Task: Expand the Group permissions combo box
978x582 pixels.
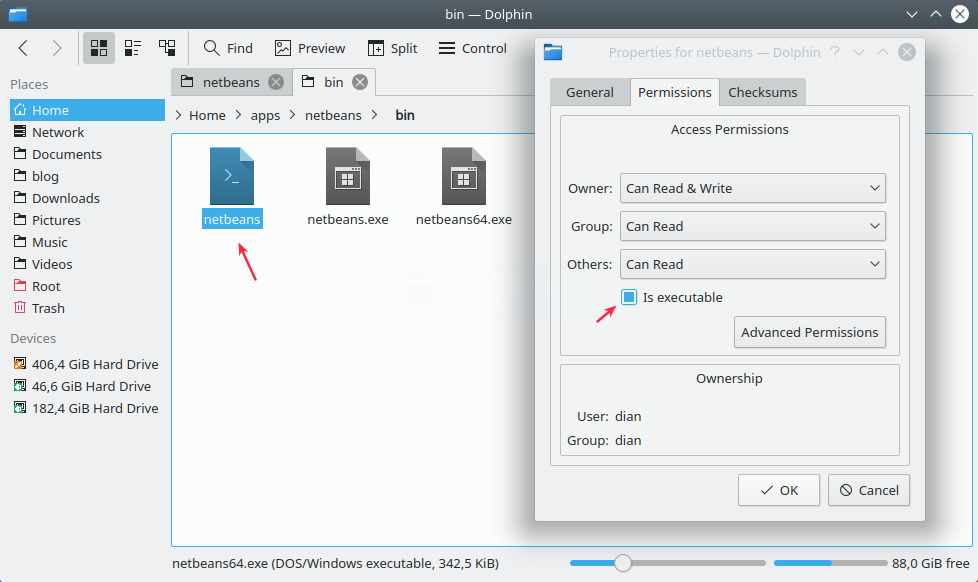Action: 752,226
